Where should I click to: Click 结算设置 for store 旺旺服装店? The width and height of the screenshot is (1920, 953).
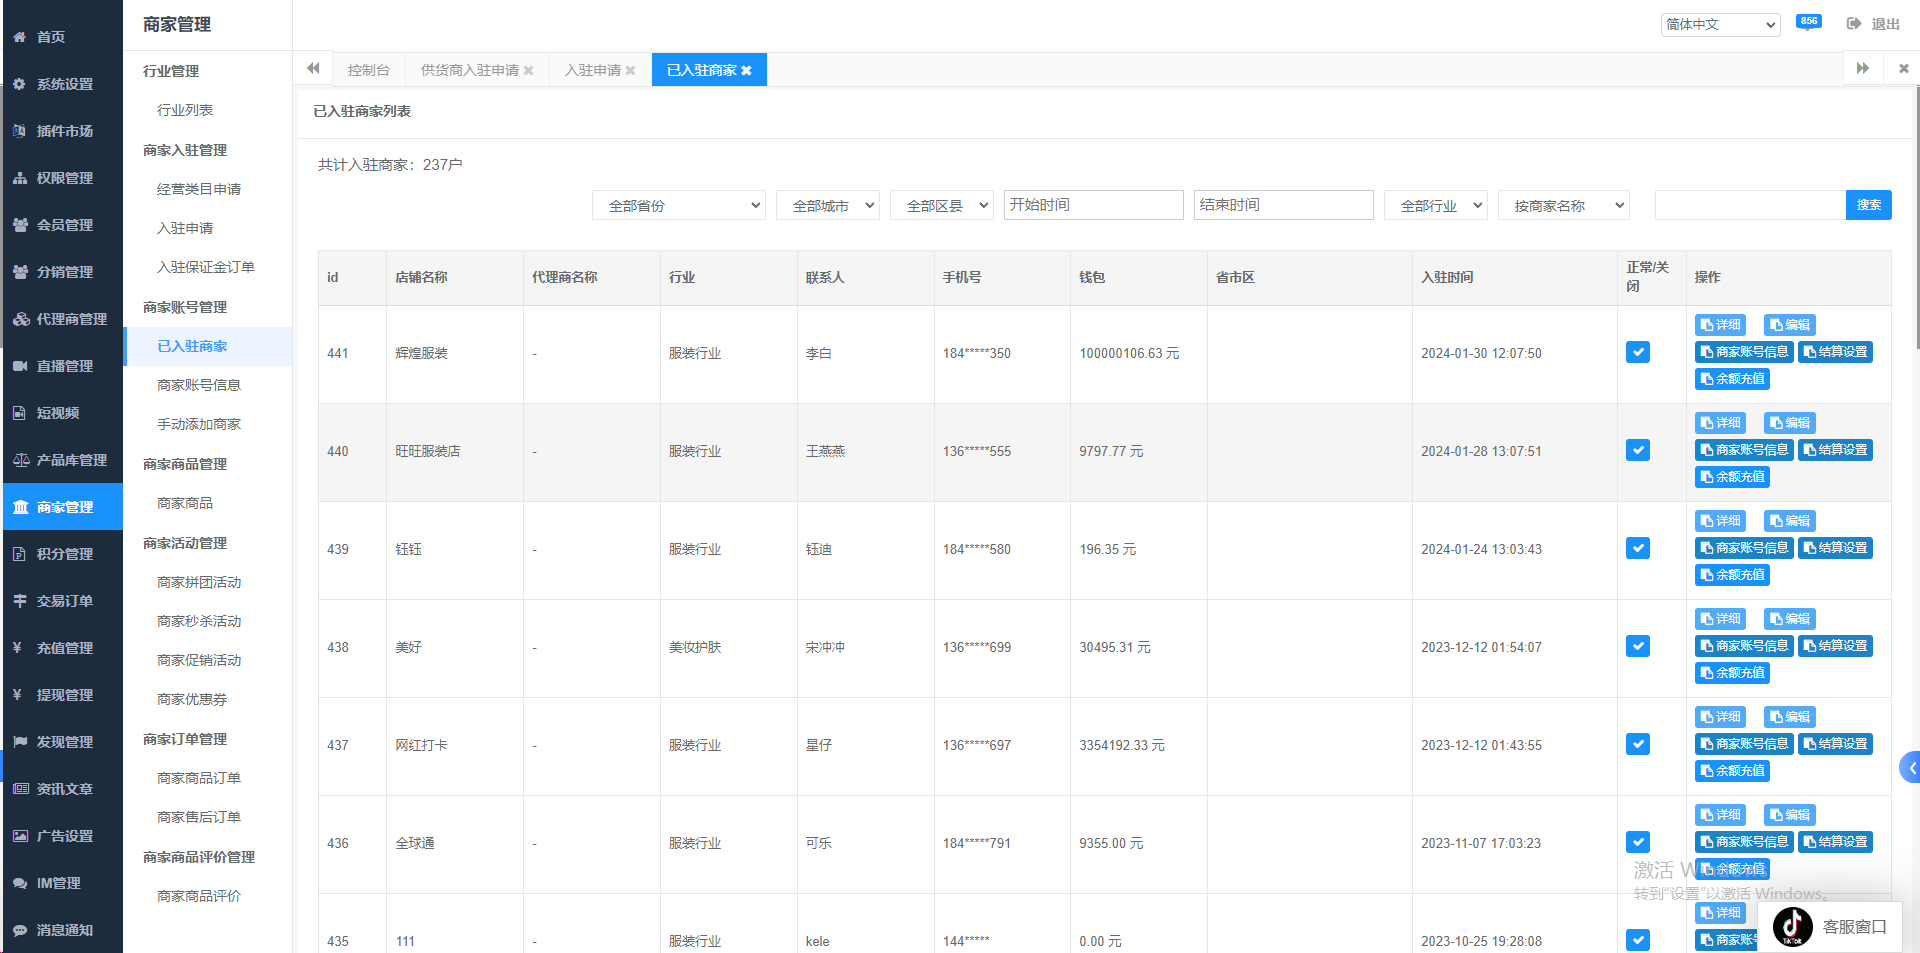1835,450
